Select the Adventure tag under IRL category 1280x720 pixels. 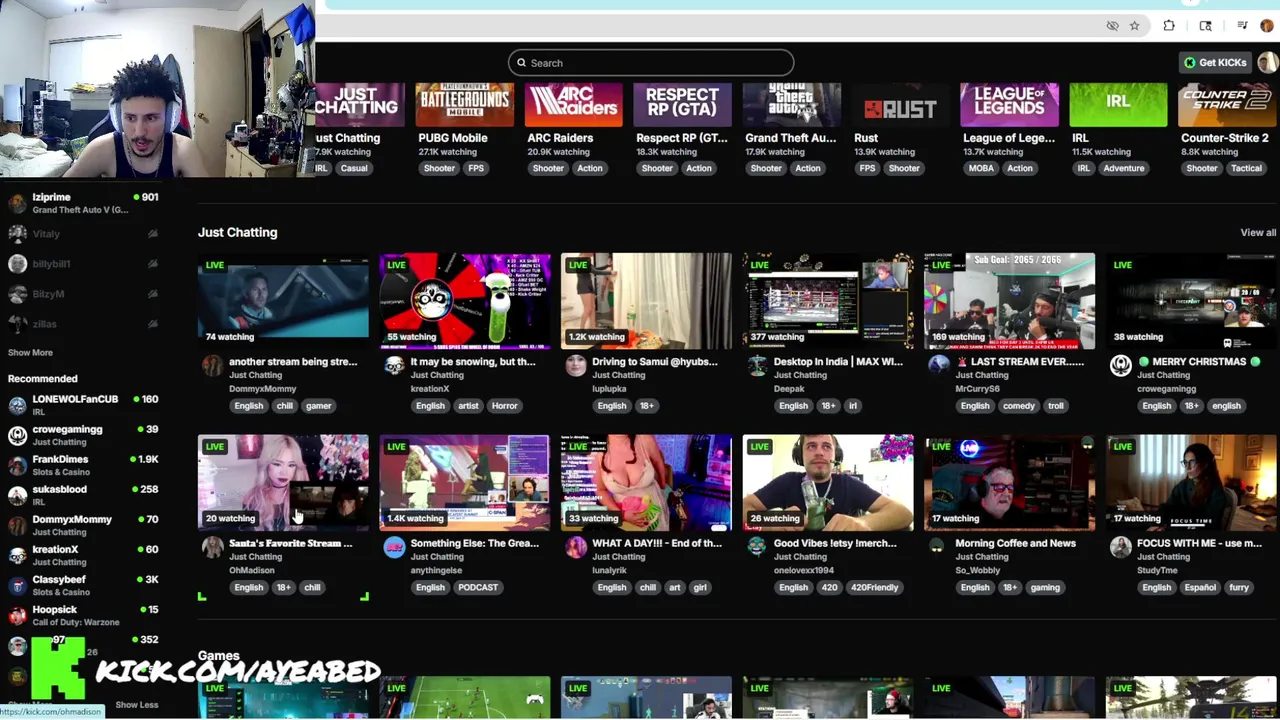coord(1123,168)
